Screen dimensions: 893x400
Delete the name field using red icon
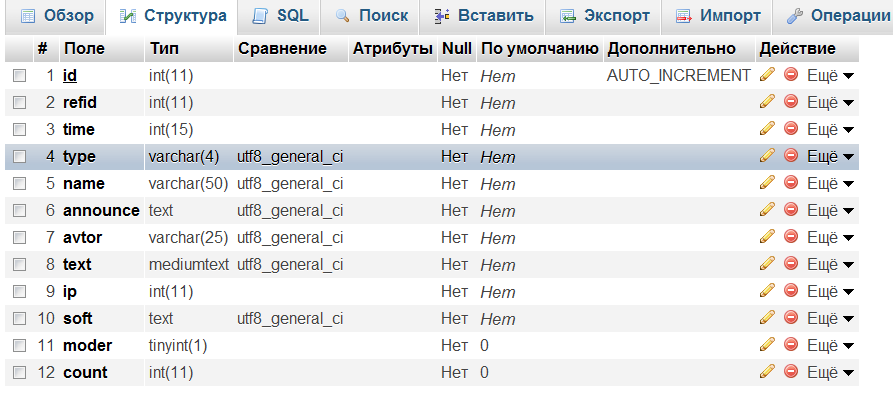(x=791, y=183)
